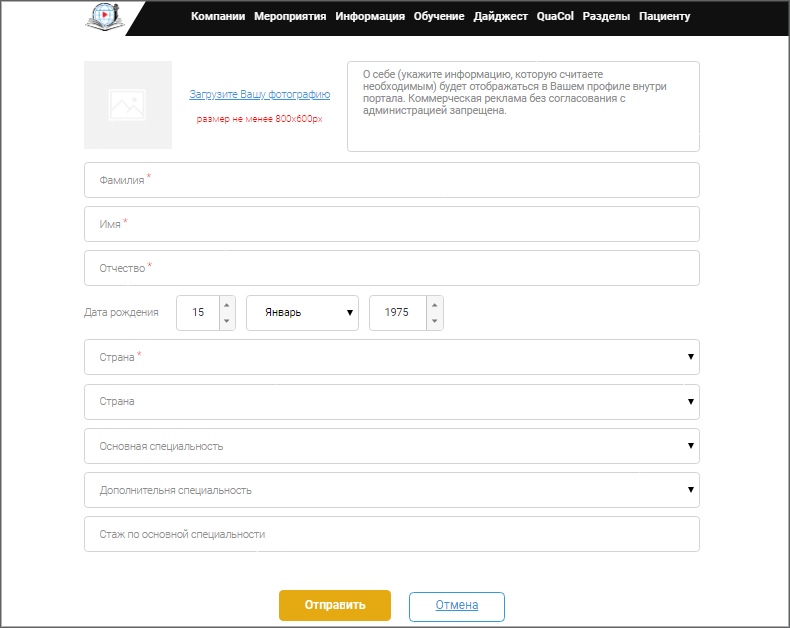Image resolution: width=790 pixels, height=628 pixels.
Task: Go to the Мероприятия menu
Action: [x=290, y=17]
